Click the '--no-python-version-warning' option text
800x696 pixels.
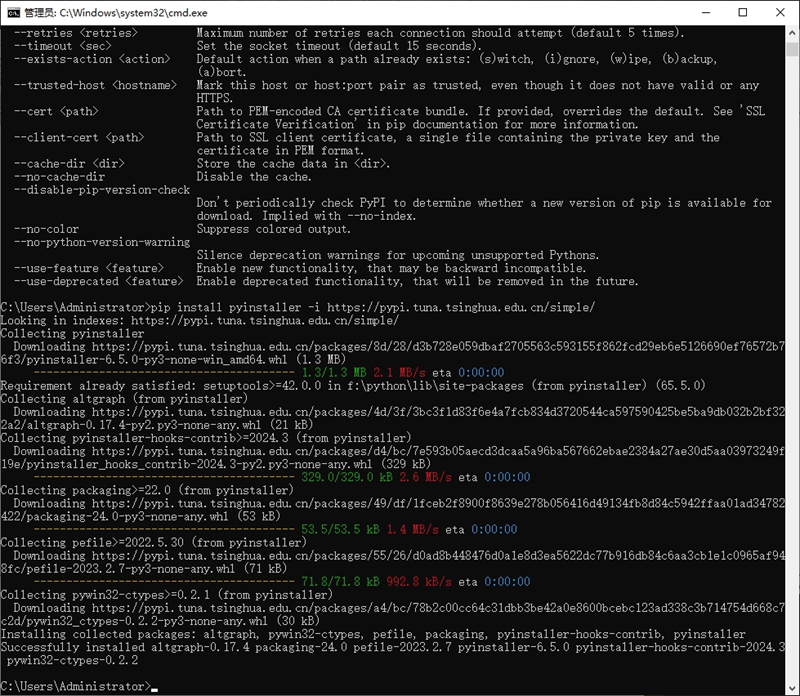[102, 242]
